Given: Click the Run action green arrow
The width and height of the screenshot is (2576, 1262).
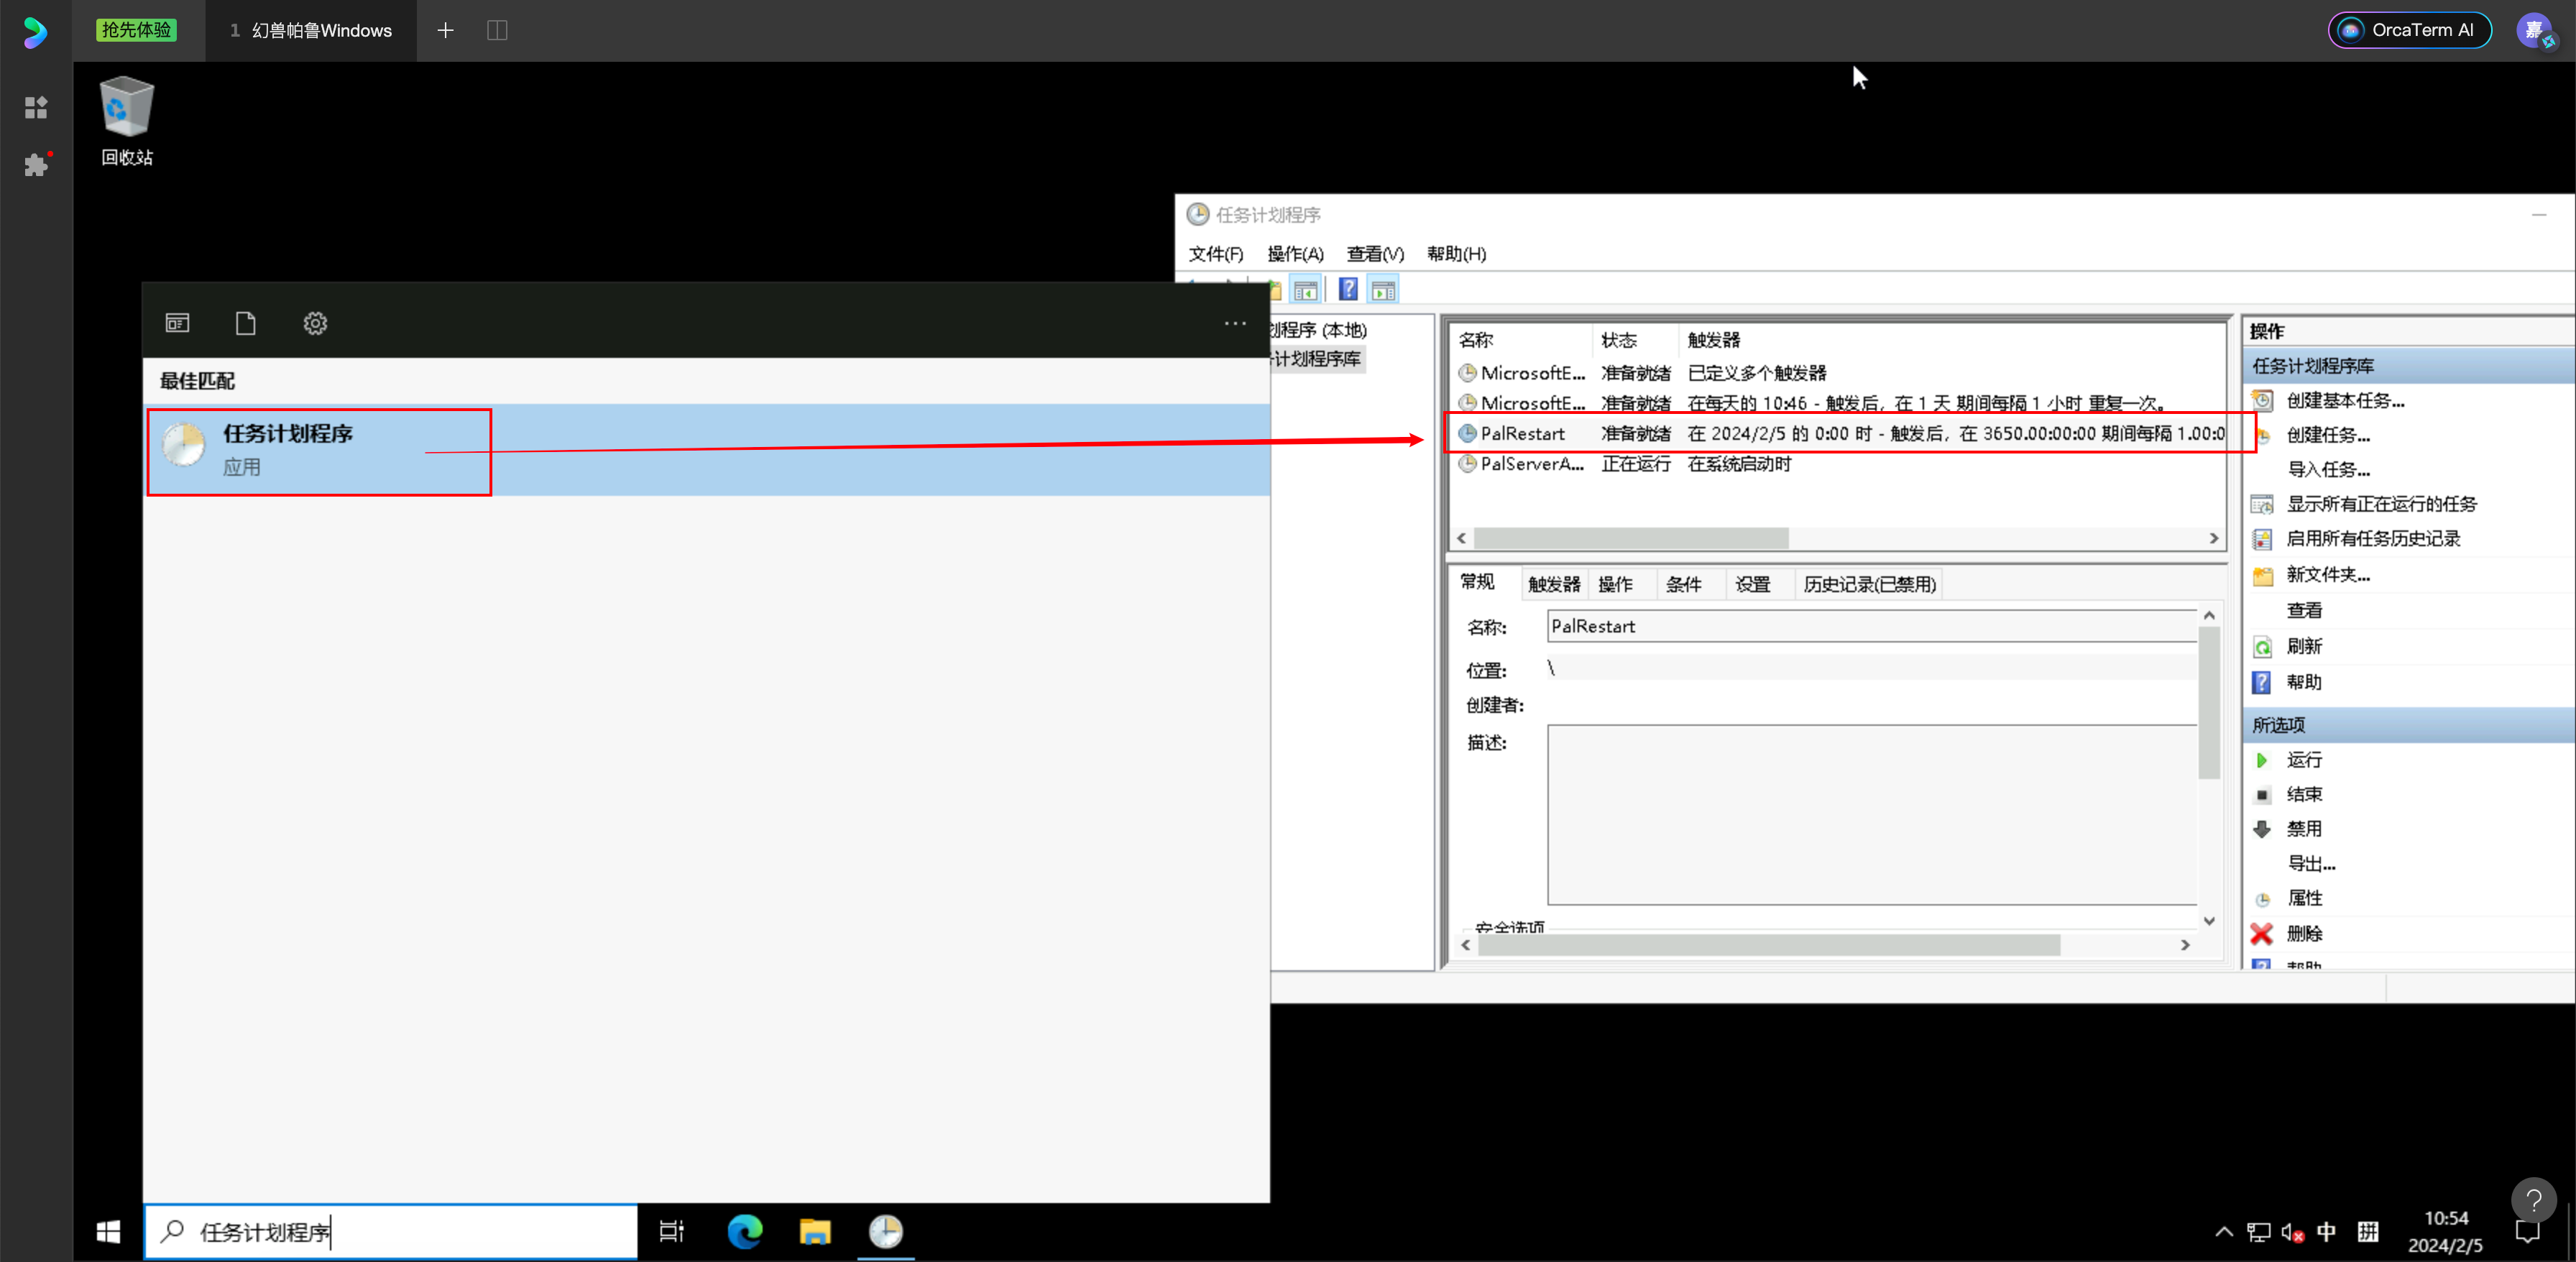Looking at the screenshot, I should (2262, 760).
